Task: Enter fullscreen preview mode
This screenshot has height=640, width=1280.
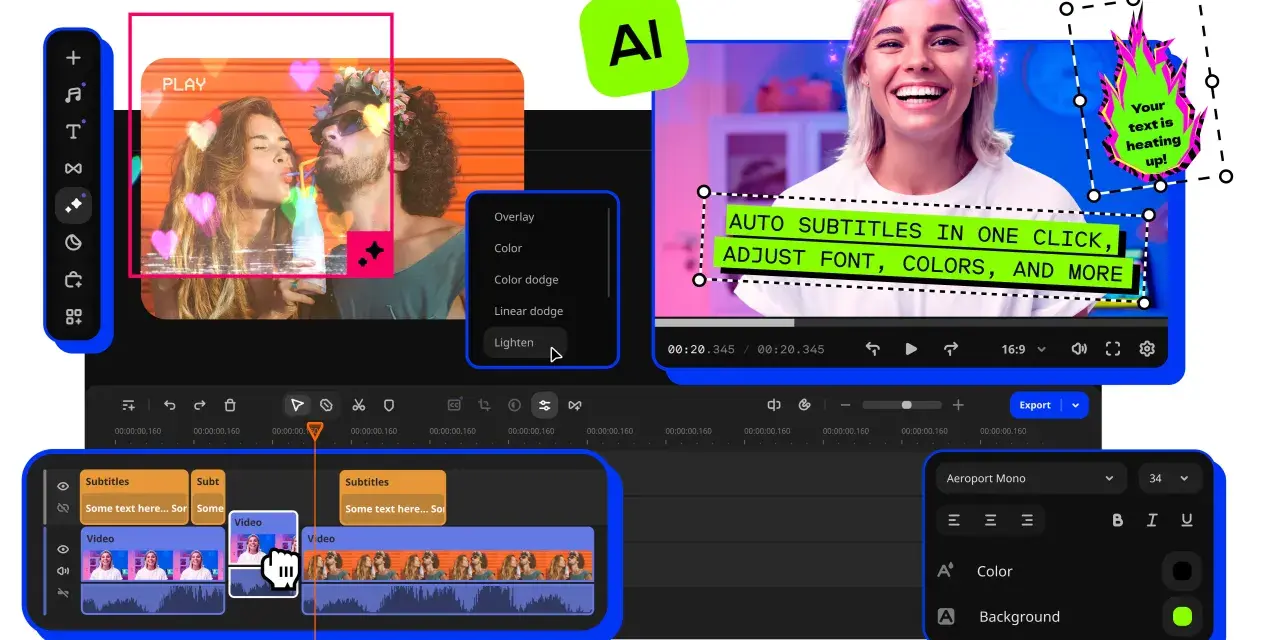Action: coord(1113,349)
